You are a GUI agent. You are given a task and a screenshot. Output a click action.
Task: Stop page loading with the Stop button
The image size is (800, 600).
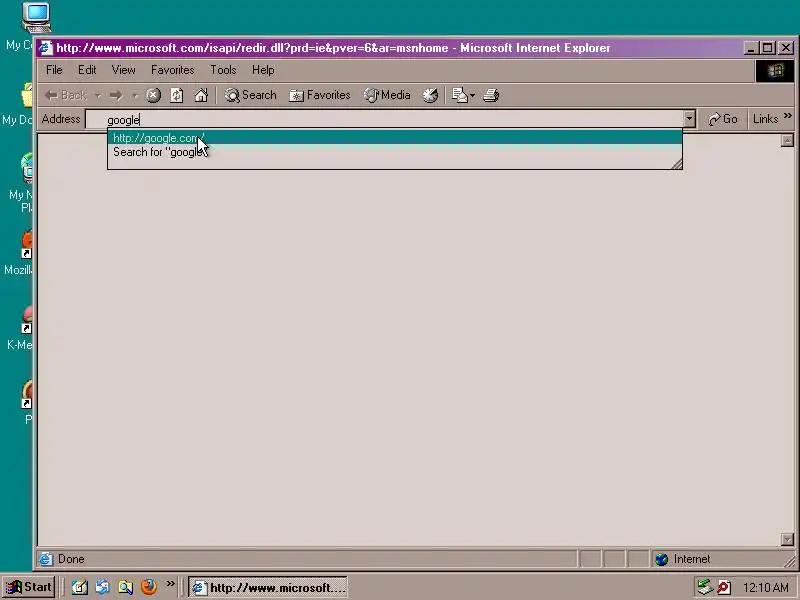pyautogui.click(x=153, y=95)
